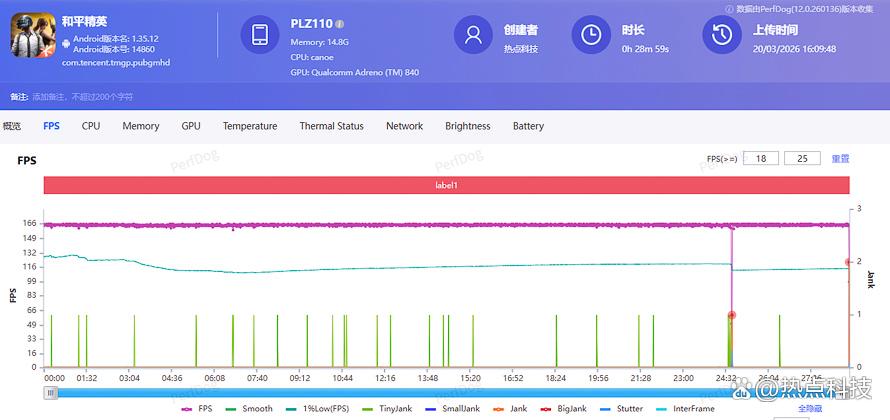Open the Memory tab

(141, 126)
